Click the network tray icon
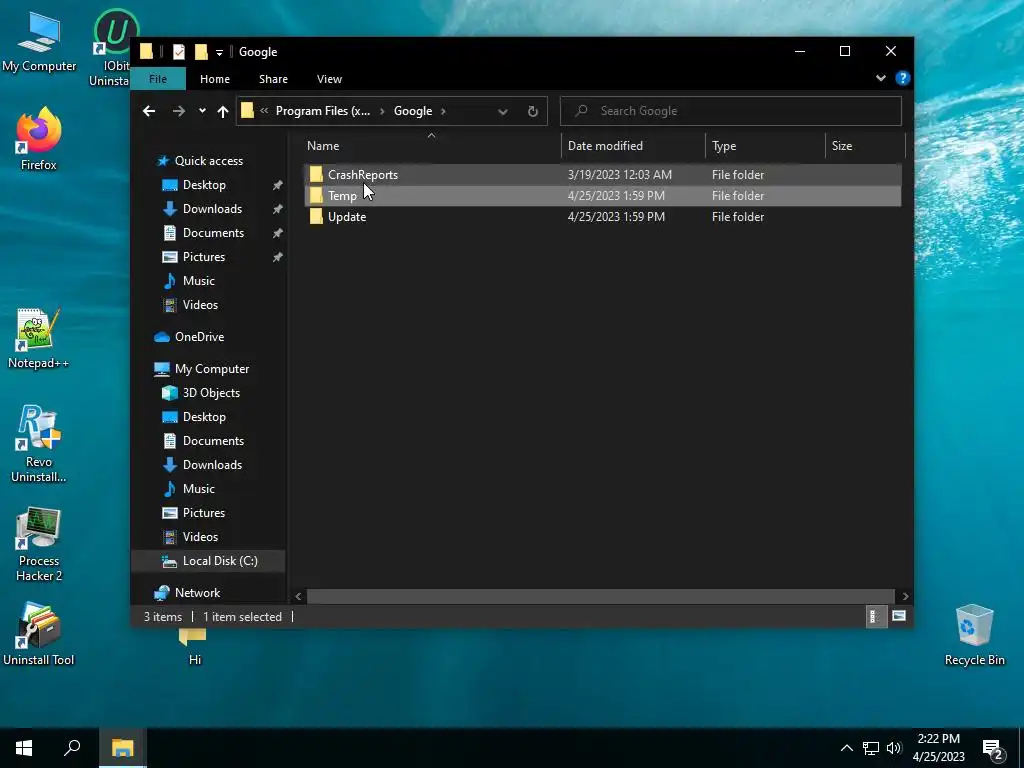 pyautogui.click(x=871, y=748)
